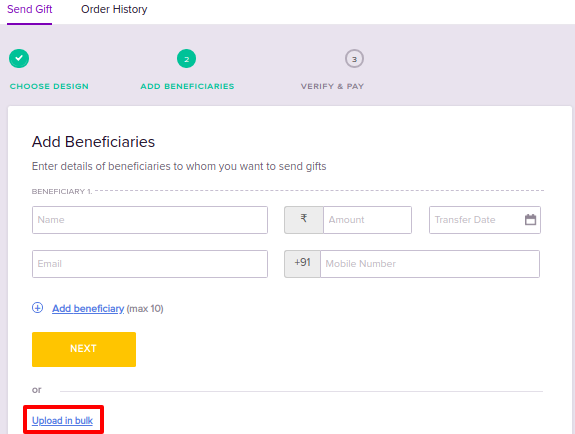Click the rupee currency symbol box

[304, 220]
